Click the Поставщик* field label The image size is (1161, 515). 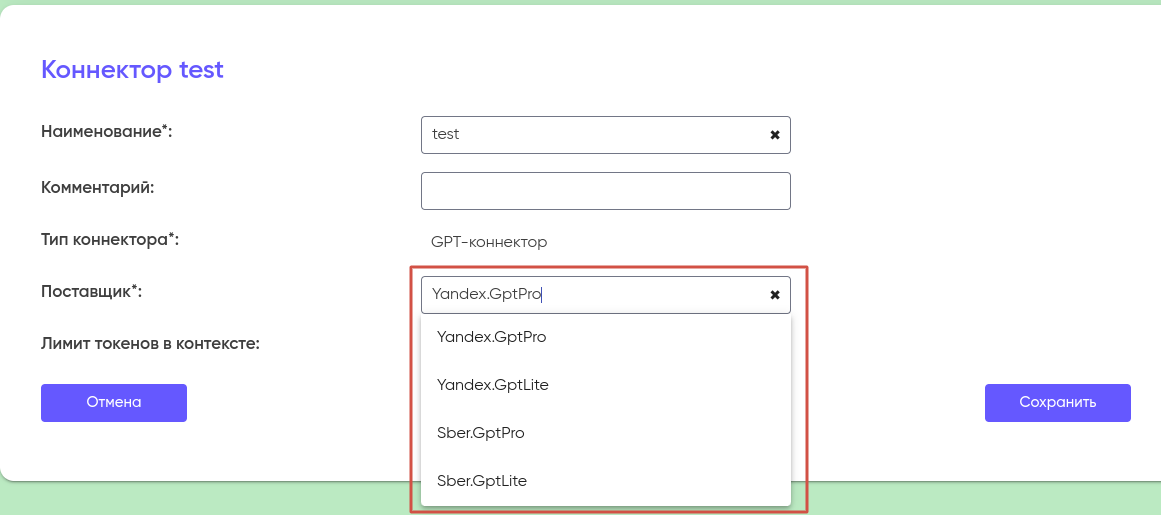click(x=91, y=292)
